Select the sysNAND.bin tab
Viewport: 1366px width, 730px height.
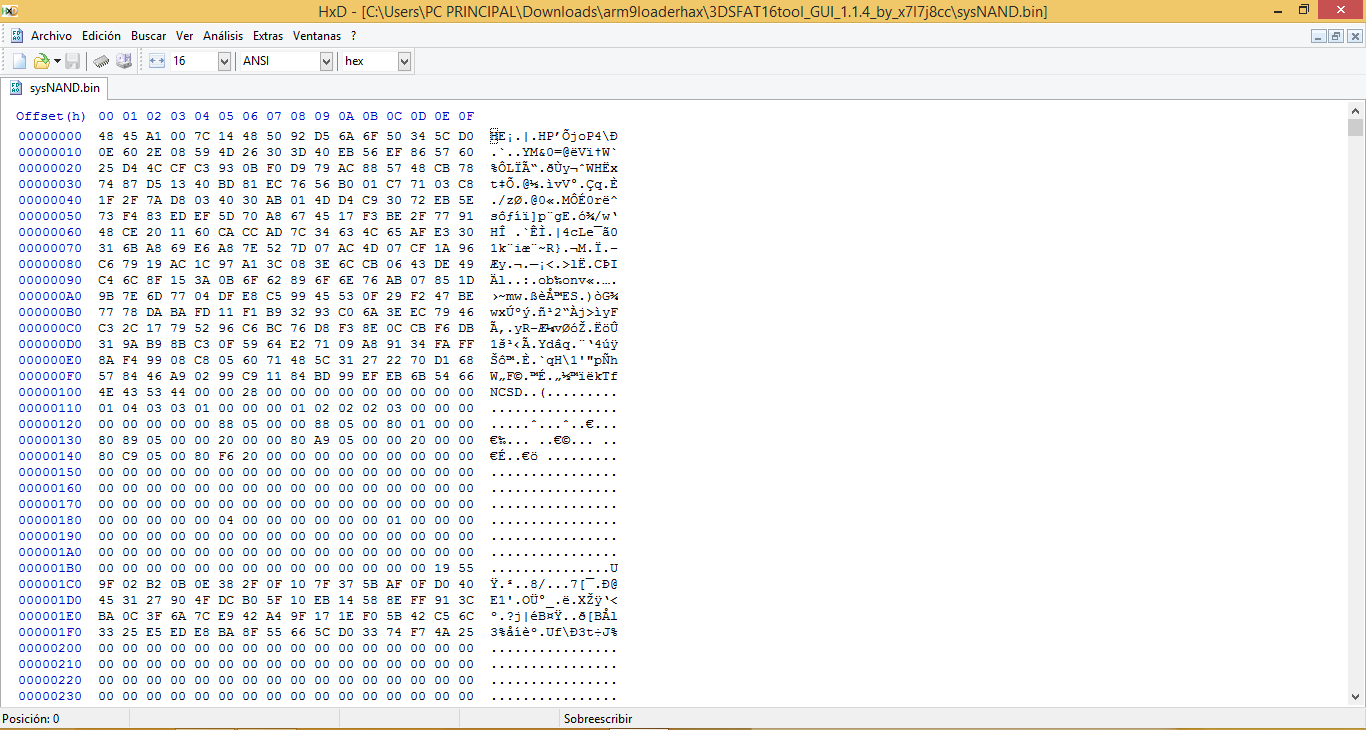[55, 88]
